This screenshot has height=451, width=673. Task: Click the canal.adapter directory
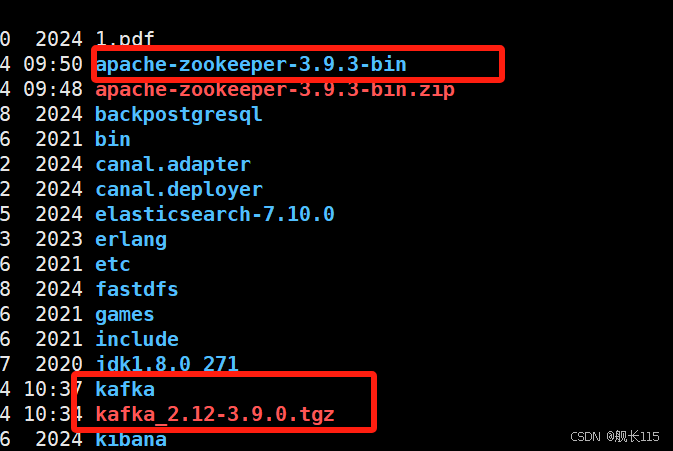click(173, 165)
